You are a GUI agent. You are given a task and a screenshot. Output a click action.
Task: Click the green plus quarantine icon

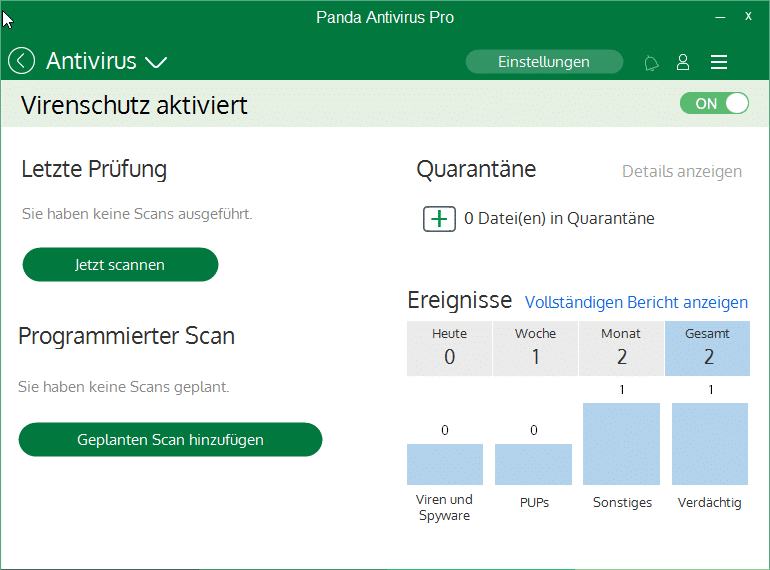(x=439, y=219)
